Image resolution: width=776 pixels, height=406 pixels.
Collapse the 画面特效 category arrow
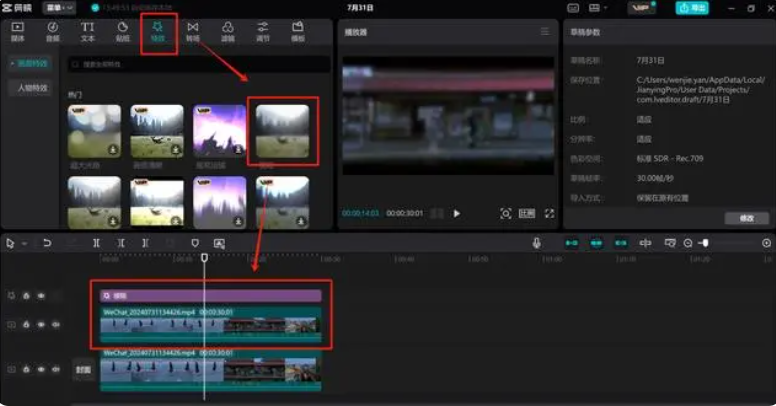point(12,63)
